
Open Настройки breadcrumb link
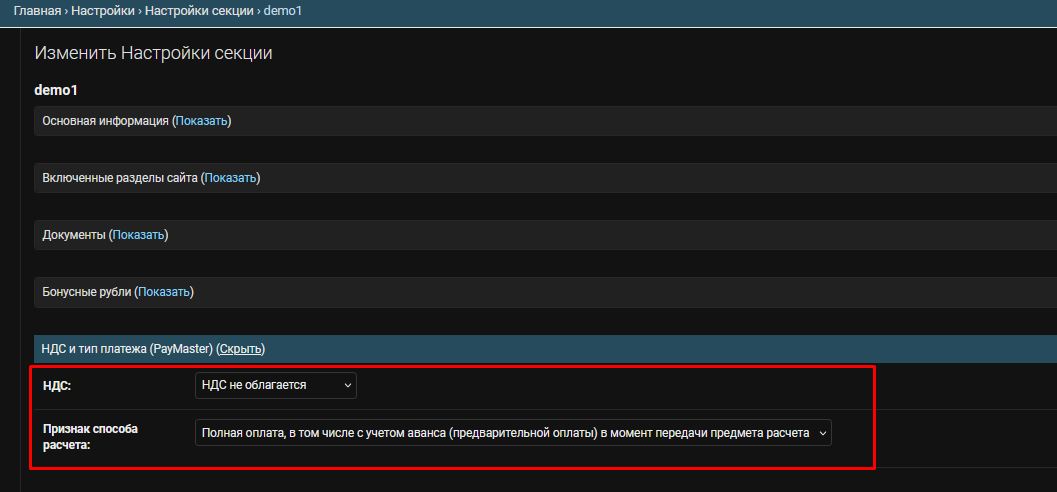[101, 11]
